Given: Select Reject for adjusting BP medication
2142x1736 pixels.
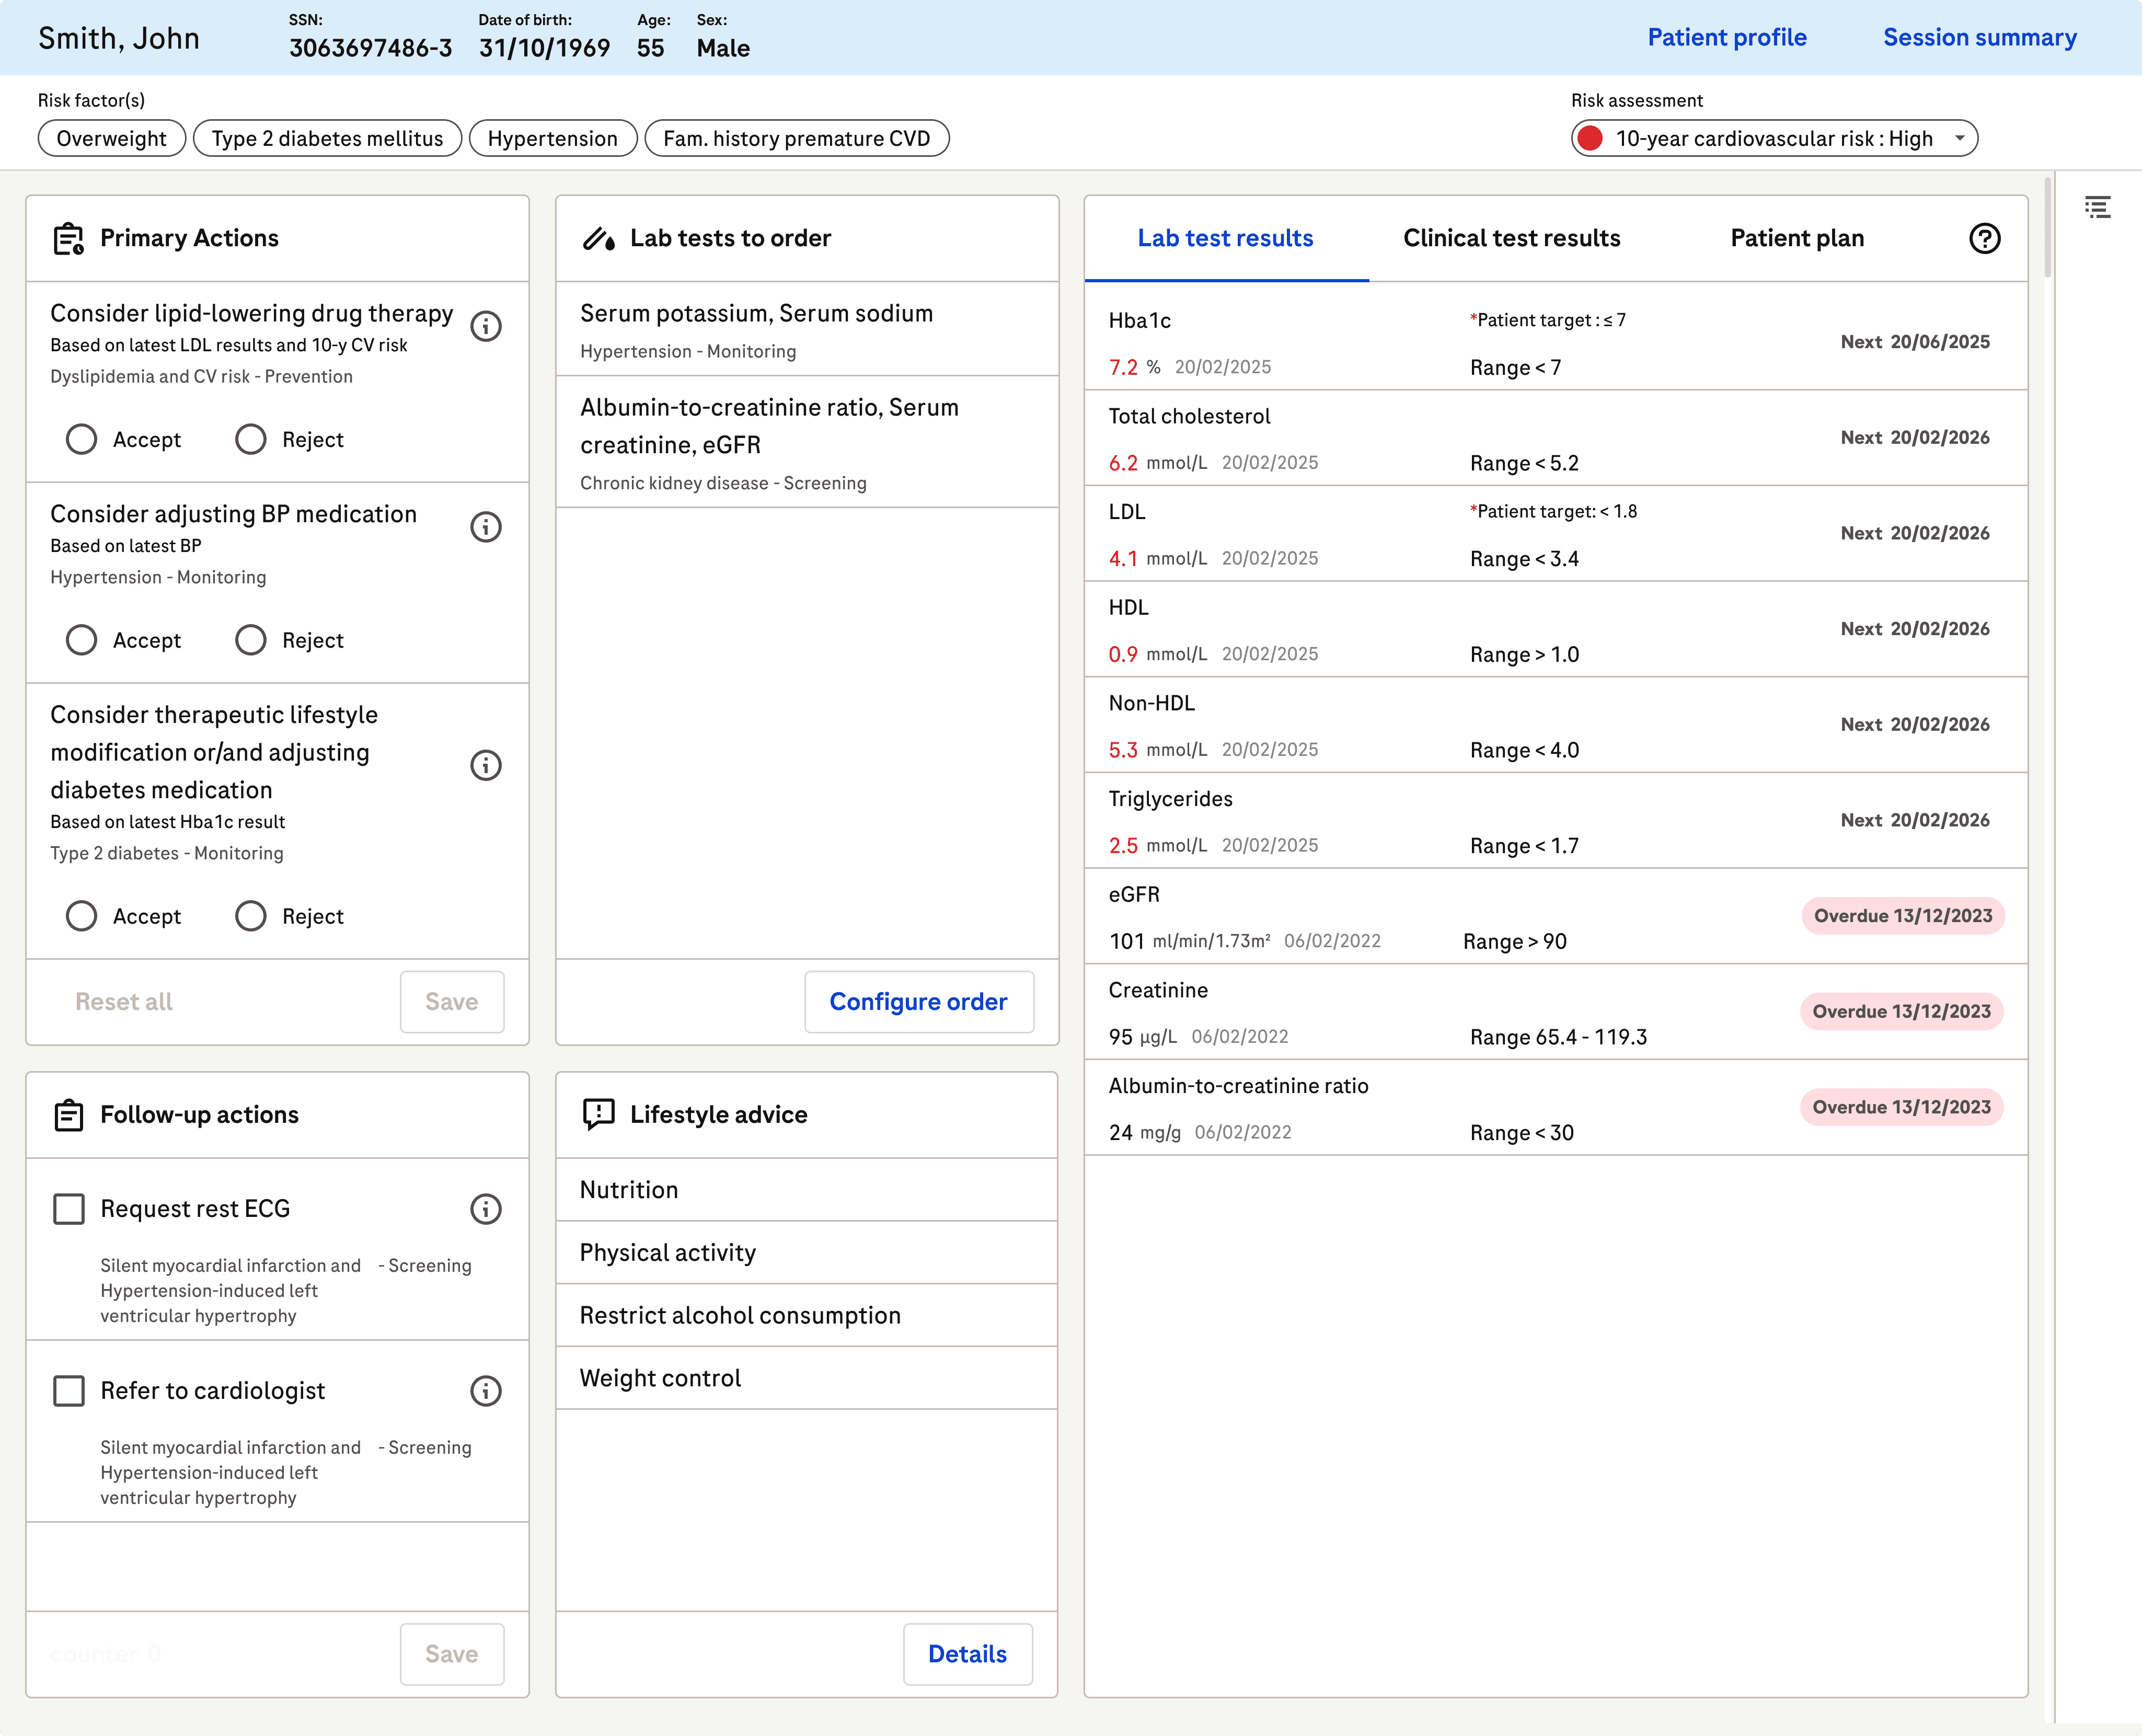Looking at the screenshot, I should 251,640.
